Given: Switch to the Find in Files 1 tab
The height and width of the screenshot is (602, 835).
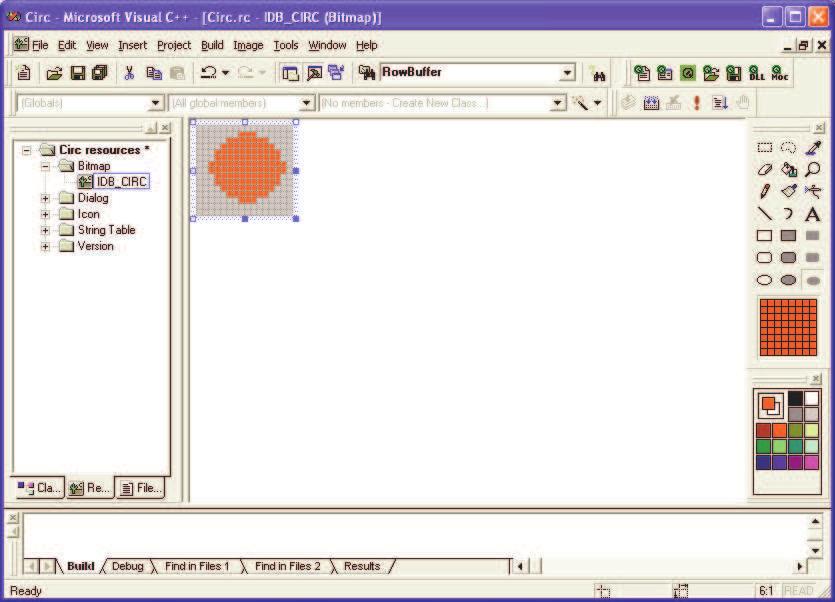Looking at the screenshot, I should (197, 566).
